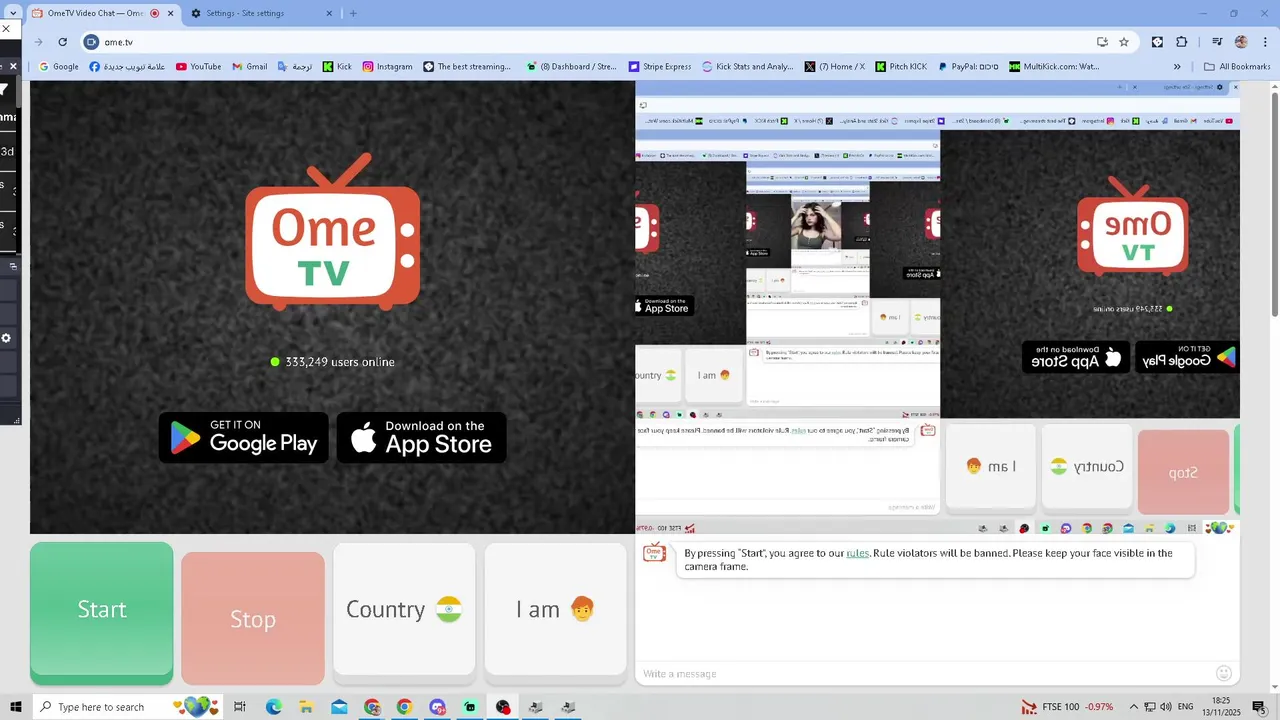Close the OmeTV Video Chat tab
This screenshot has width=1280, height=720.
tap(171, 13)
